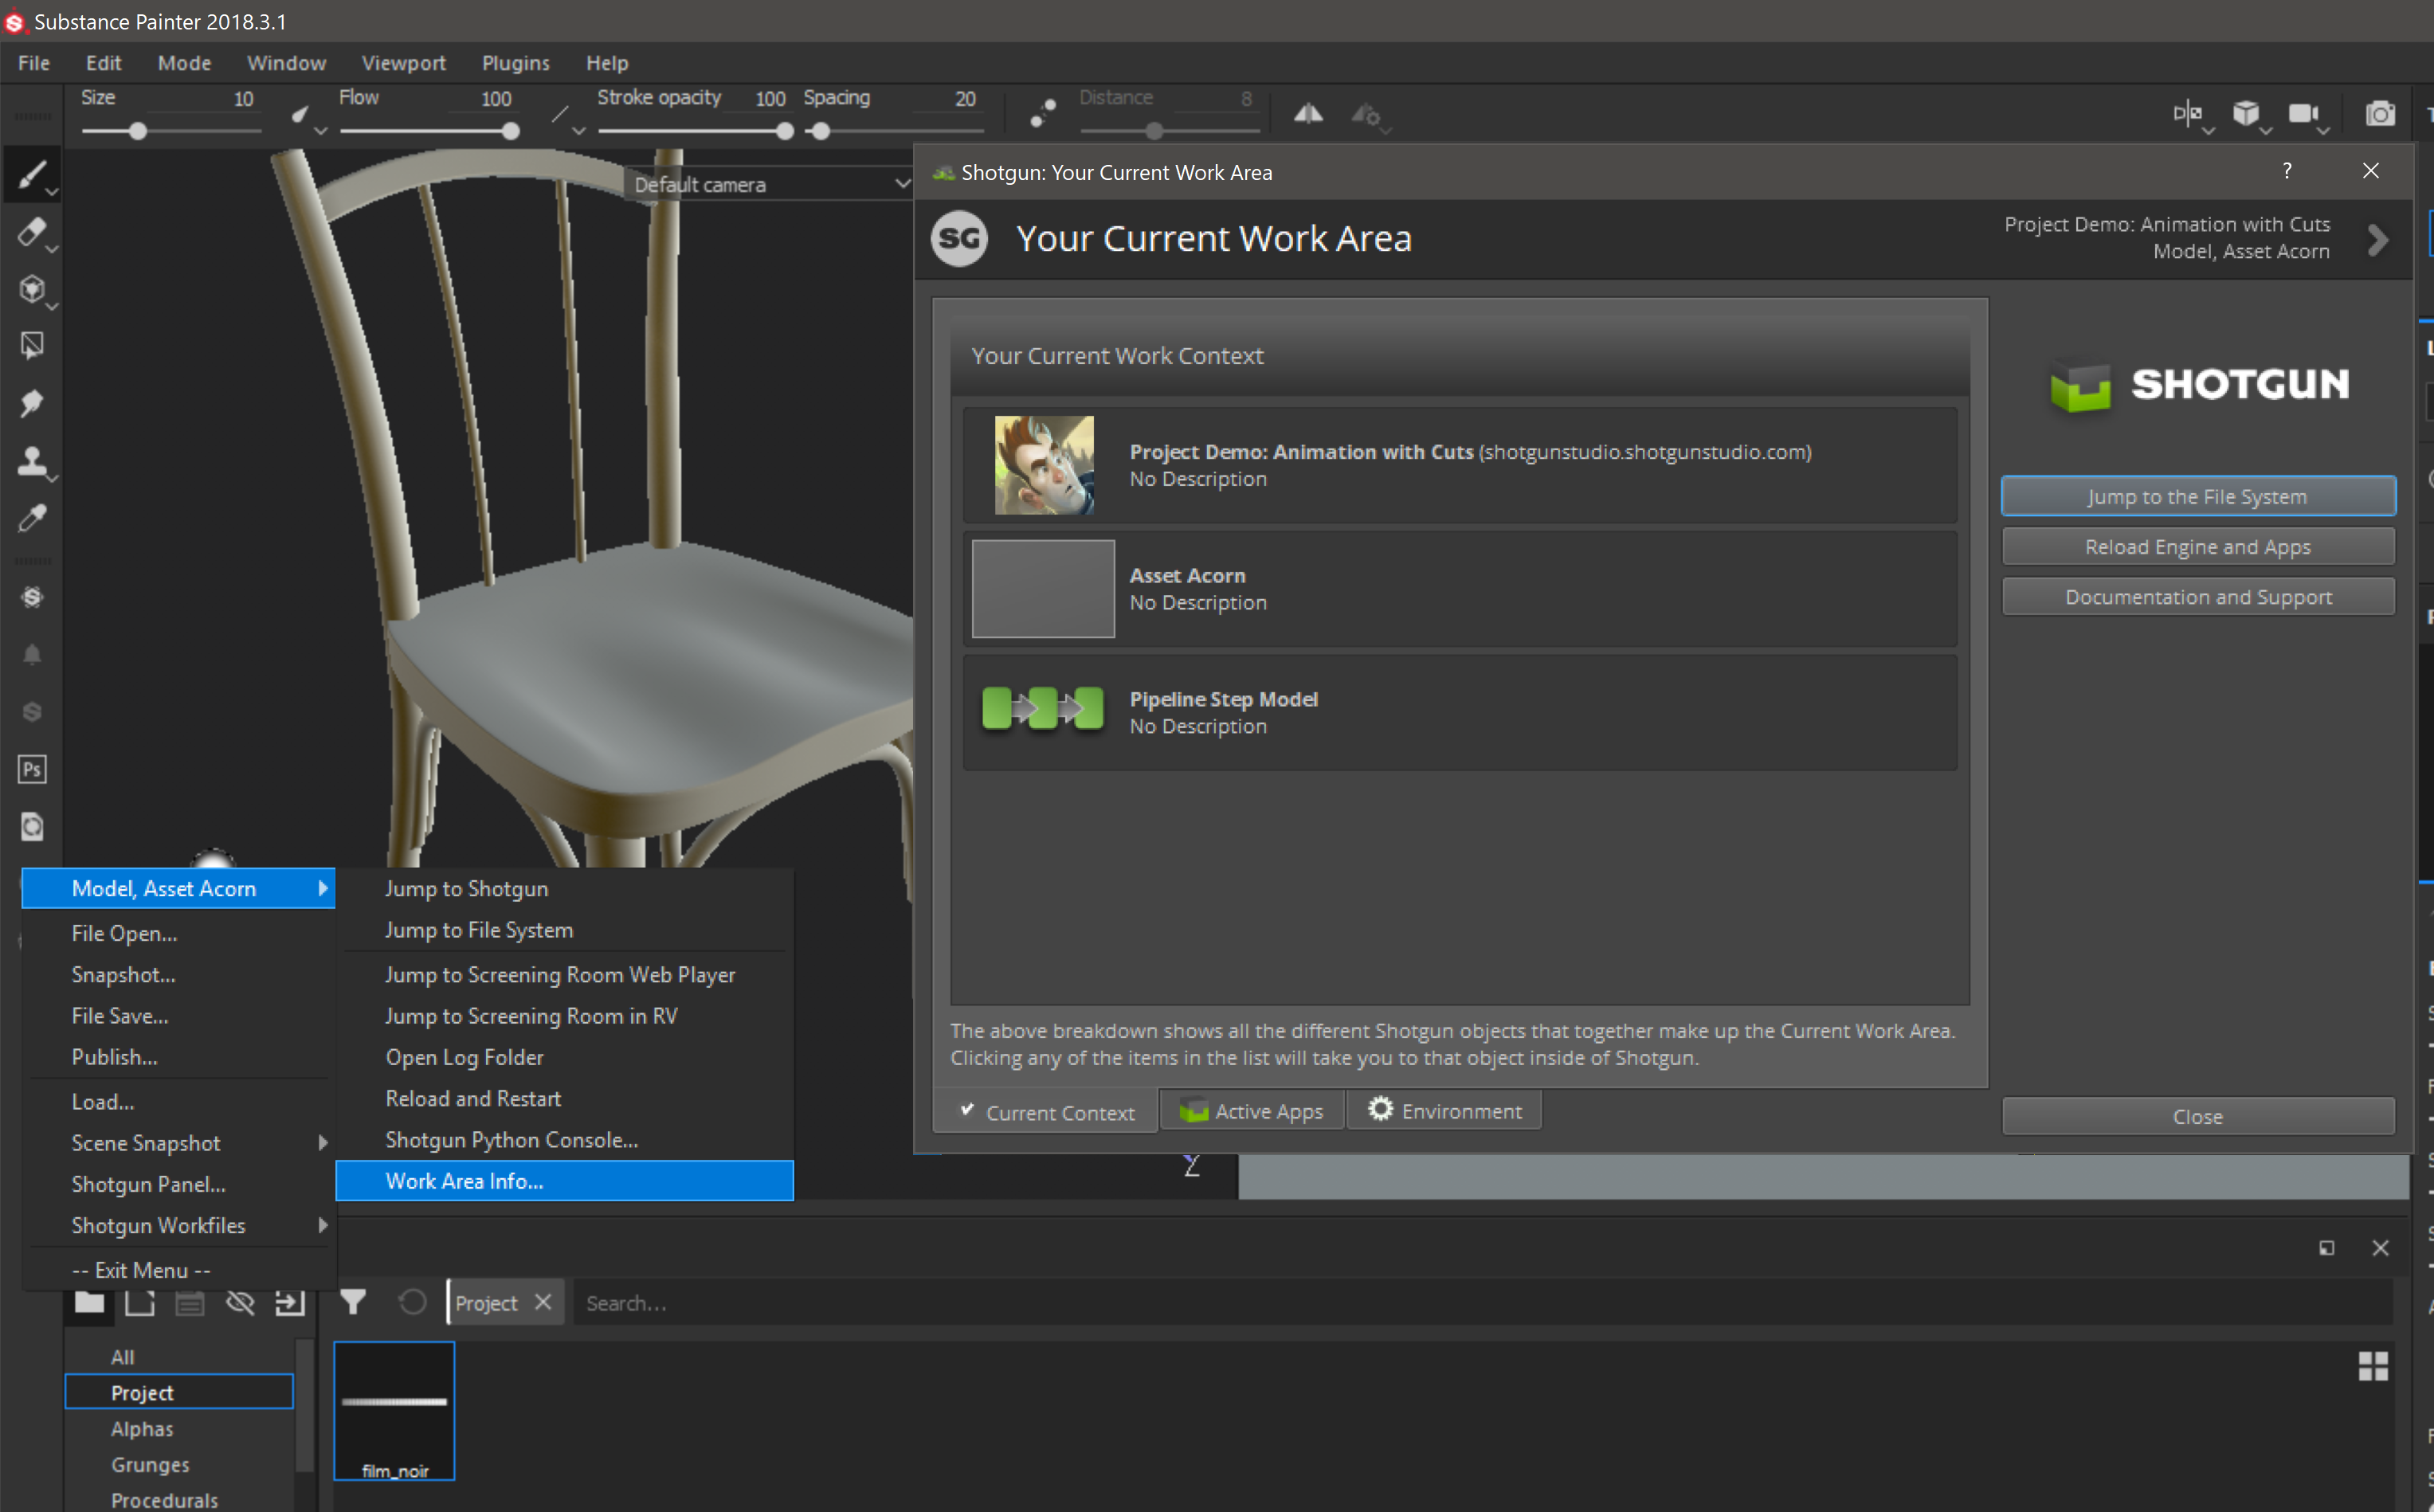2434x1512 pixels.
Task: Select the Clone stamp tool
Action: (x=31, y=460)
